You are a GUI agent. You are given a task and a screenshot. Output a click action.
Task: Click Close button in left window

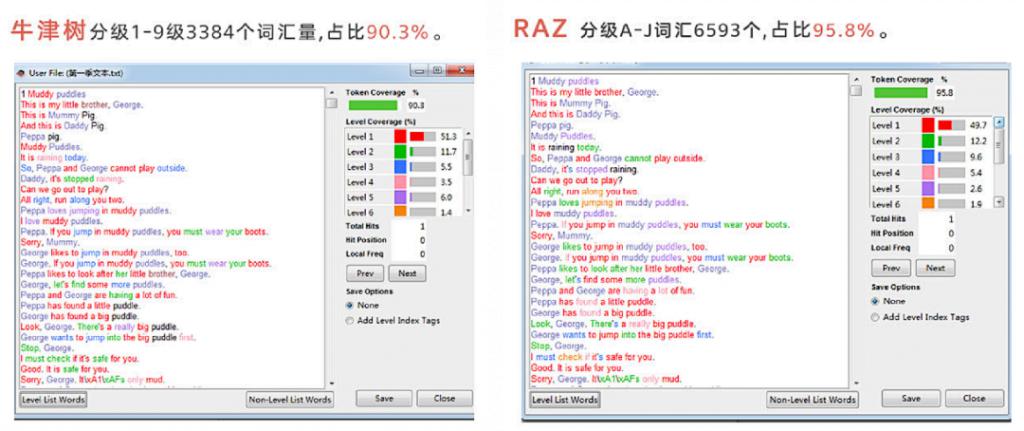coord(444,398)
